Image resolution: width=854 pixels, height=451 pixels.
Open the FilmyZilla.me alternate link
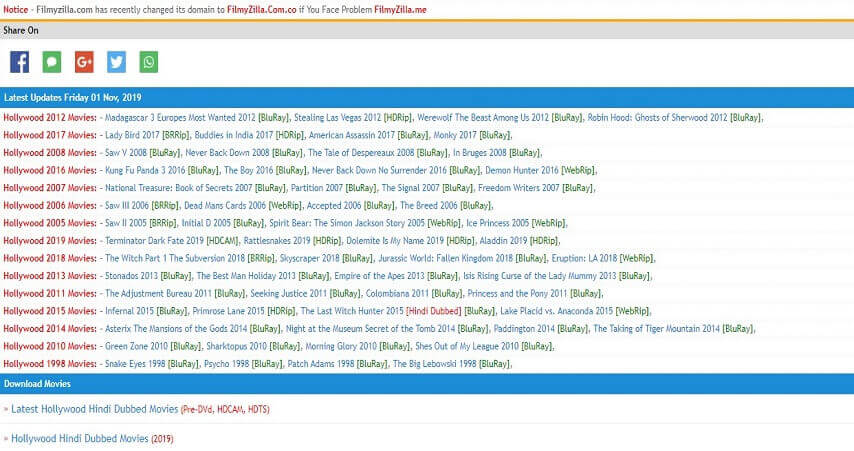point(400,10)
